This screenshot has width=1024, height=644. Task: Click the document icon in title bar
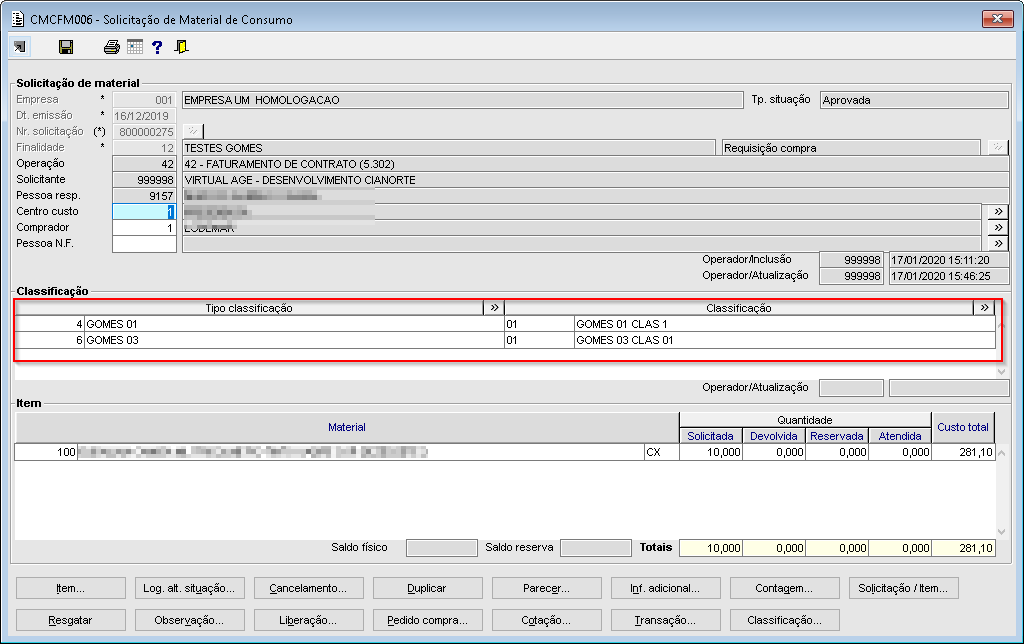(x=18, y=19)
